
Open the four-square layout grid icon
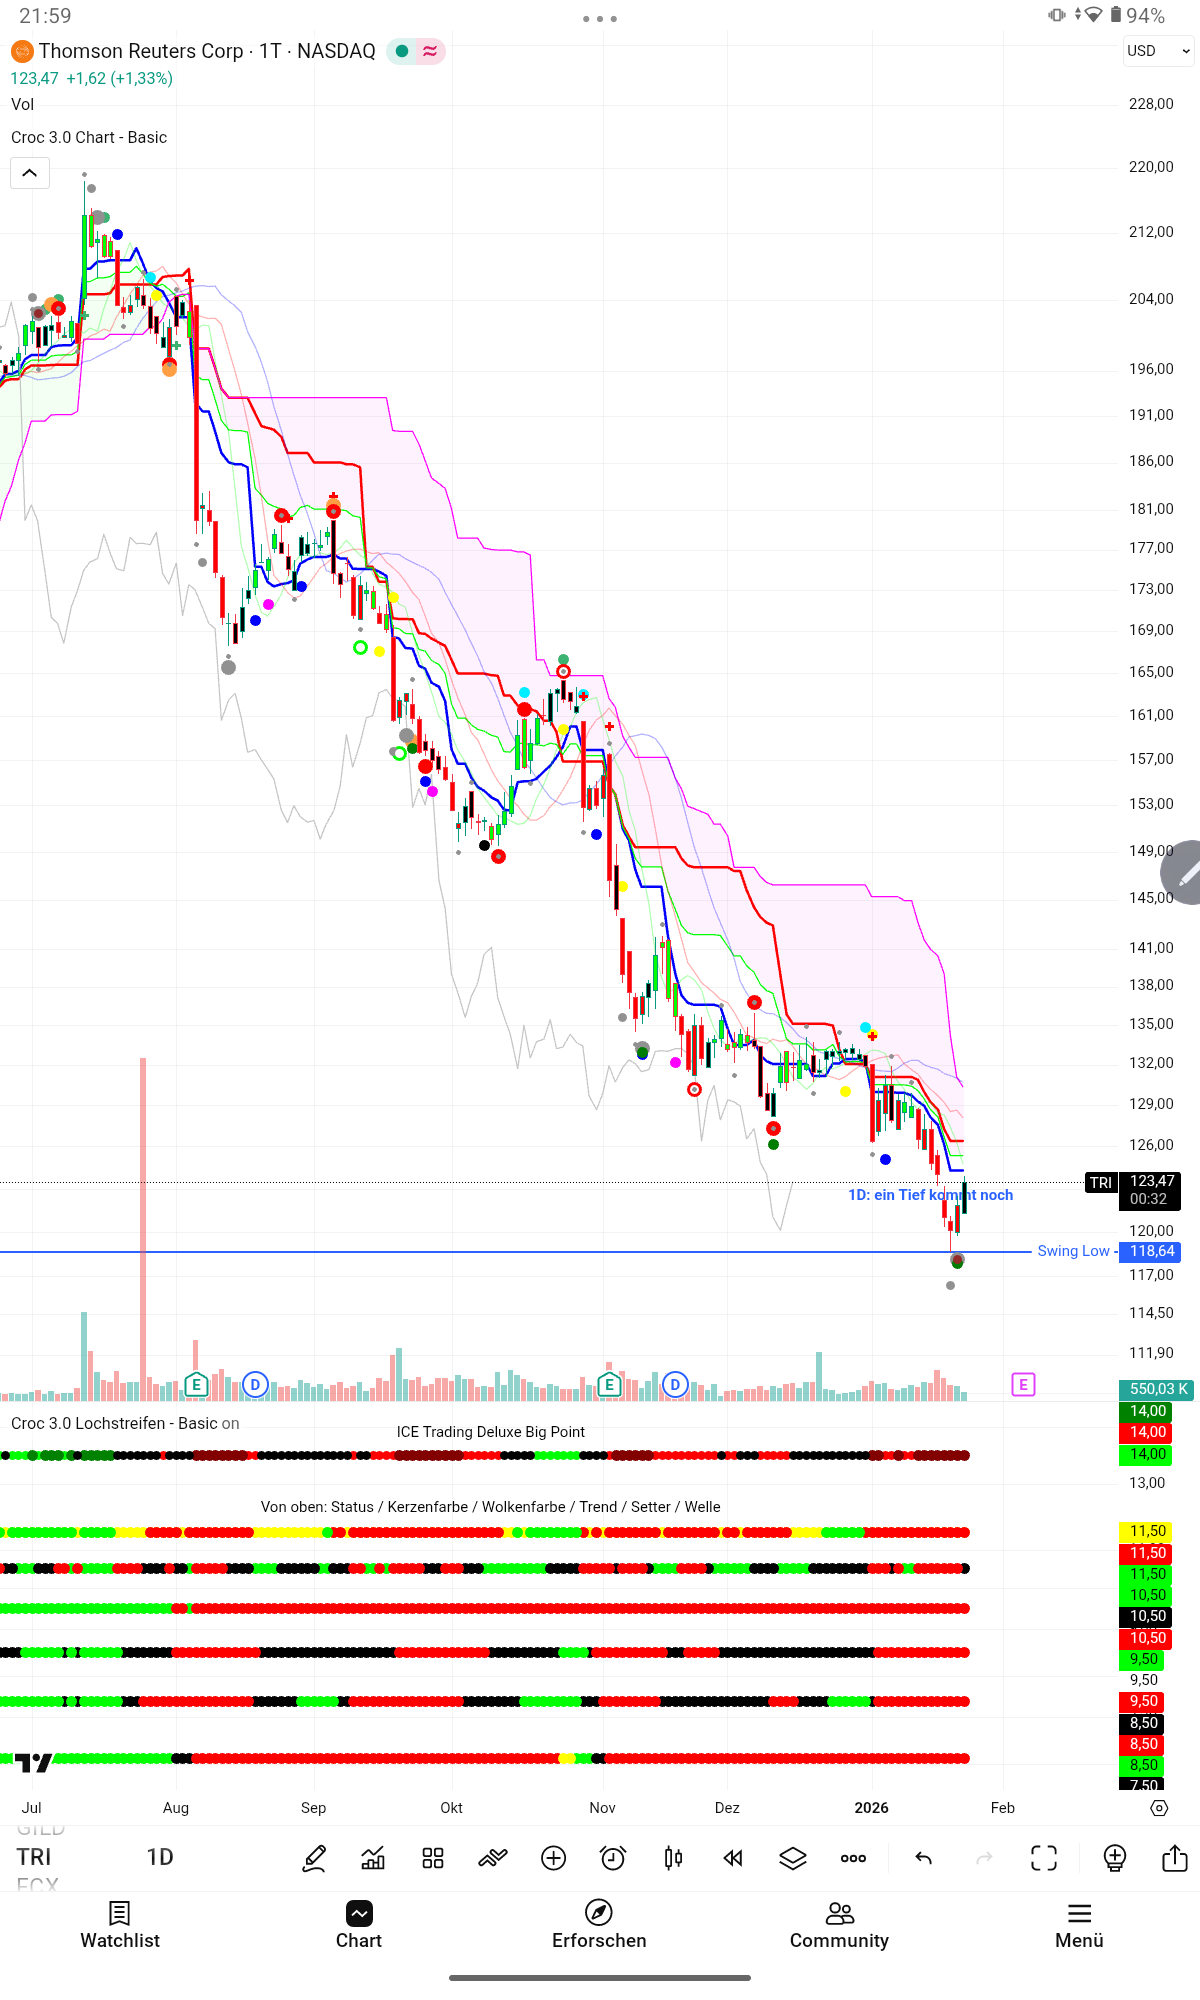433,1858
